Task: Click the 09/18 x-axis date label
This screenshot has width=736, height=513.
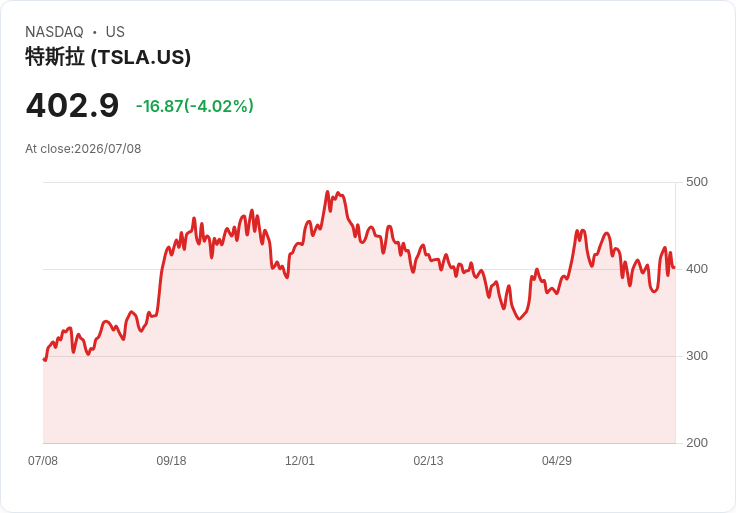Action: (171, 460)
